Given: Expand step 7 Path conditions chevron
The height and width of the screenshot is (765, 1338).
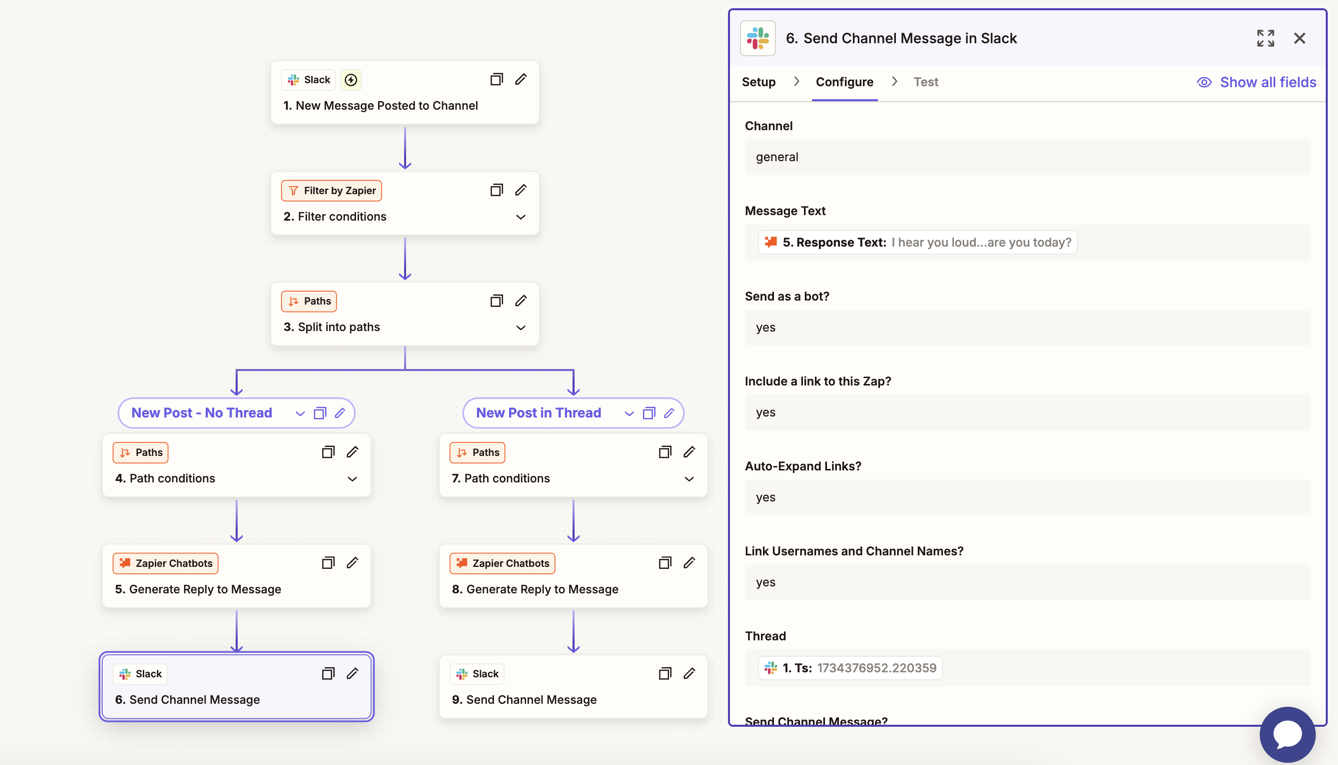Looking at the screenshot, I should click(689, 479).
